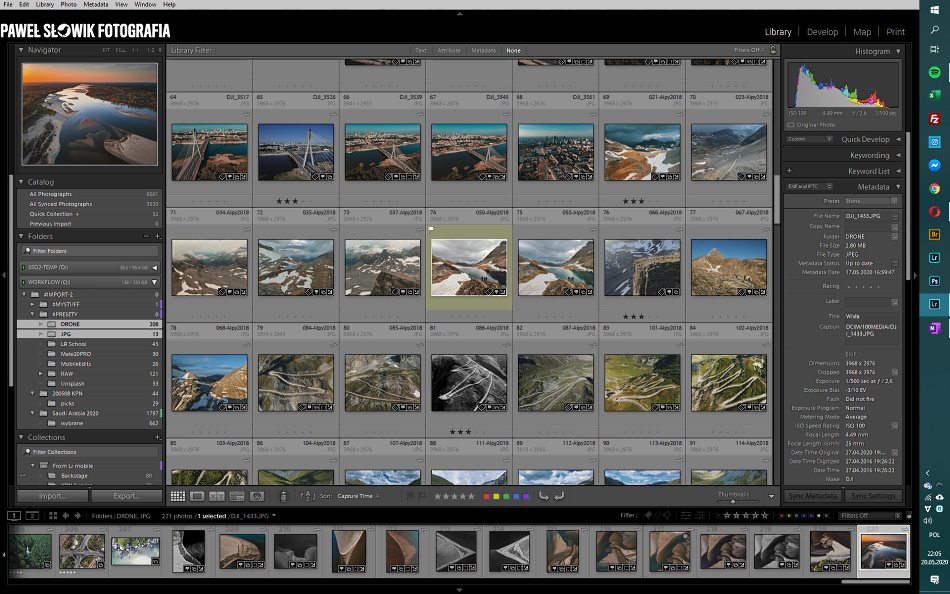Select Attribute filter in Library Filter bar

pos(449,50)
